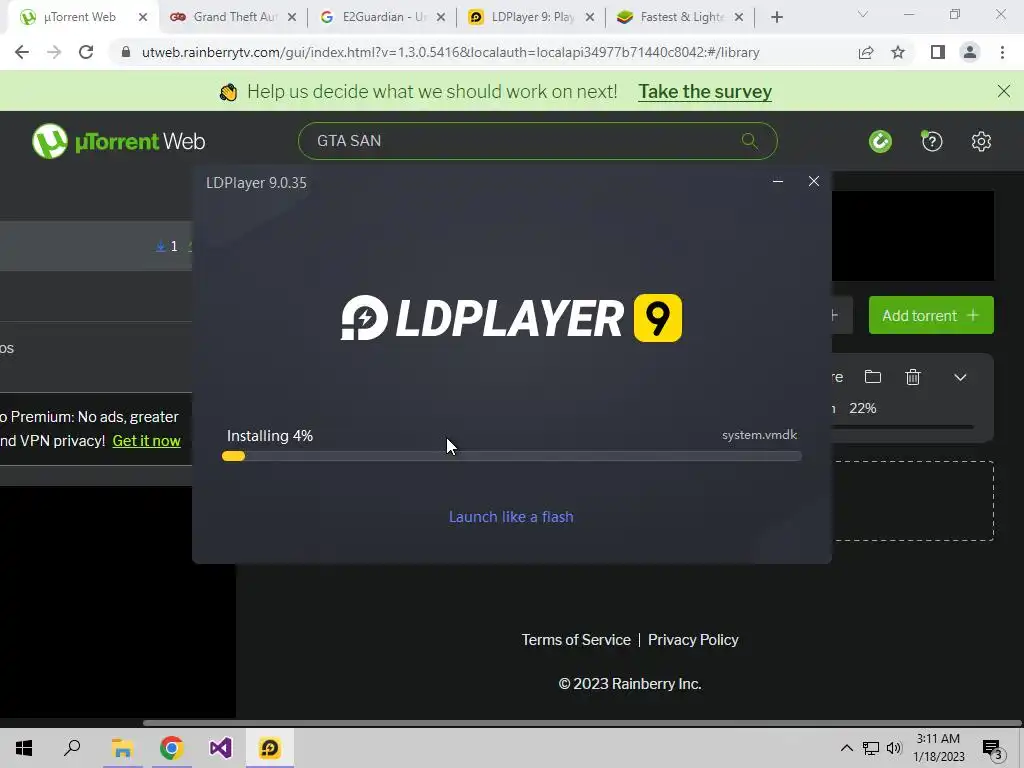Open File Explorer from taskbar
The height and width of the screenshot is (768, 1024).
(x=122, y=748)
